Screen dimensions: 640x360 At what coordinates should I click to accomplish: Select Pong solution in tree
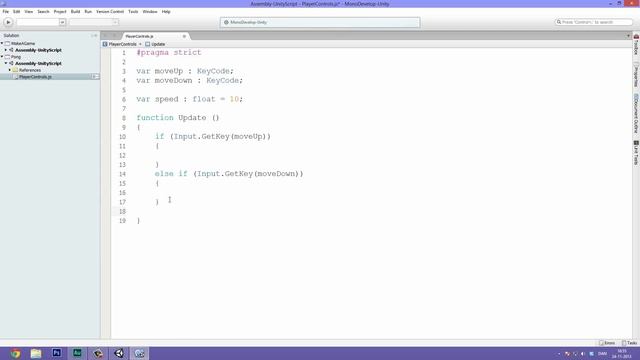click(16, 57)
